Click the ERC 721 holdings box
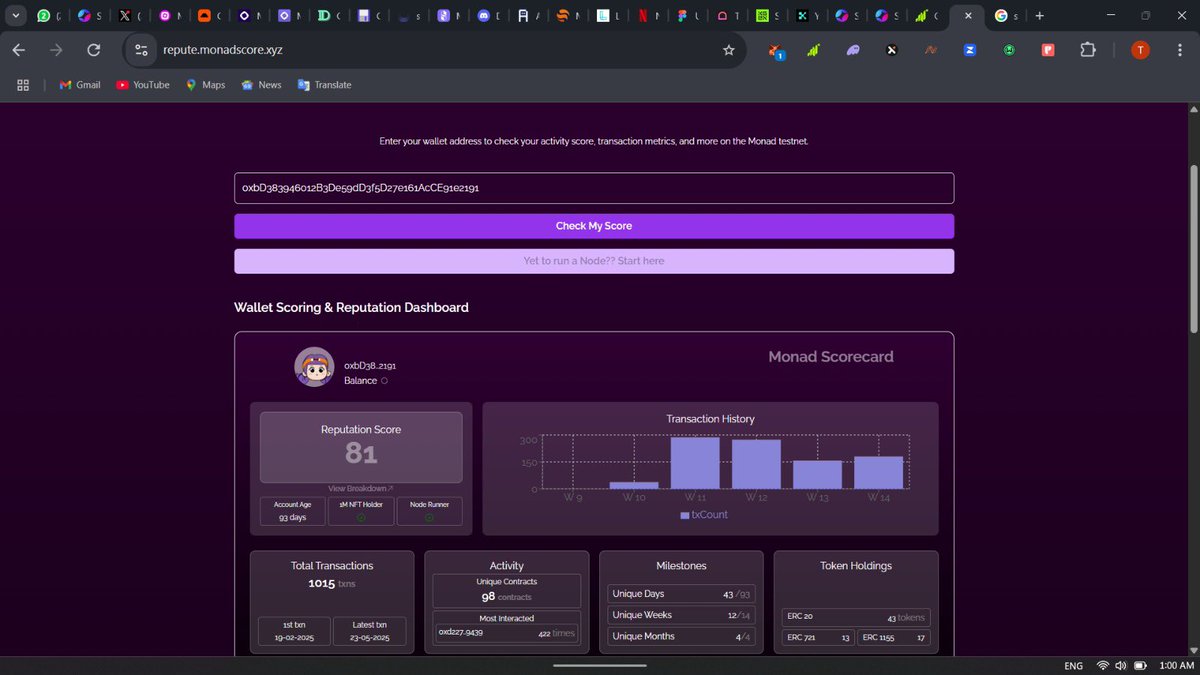The width and height of the screenshot is (1200, 675). pyautogui.click(x=818, y=637)
